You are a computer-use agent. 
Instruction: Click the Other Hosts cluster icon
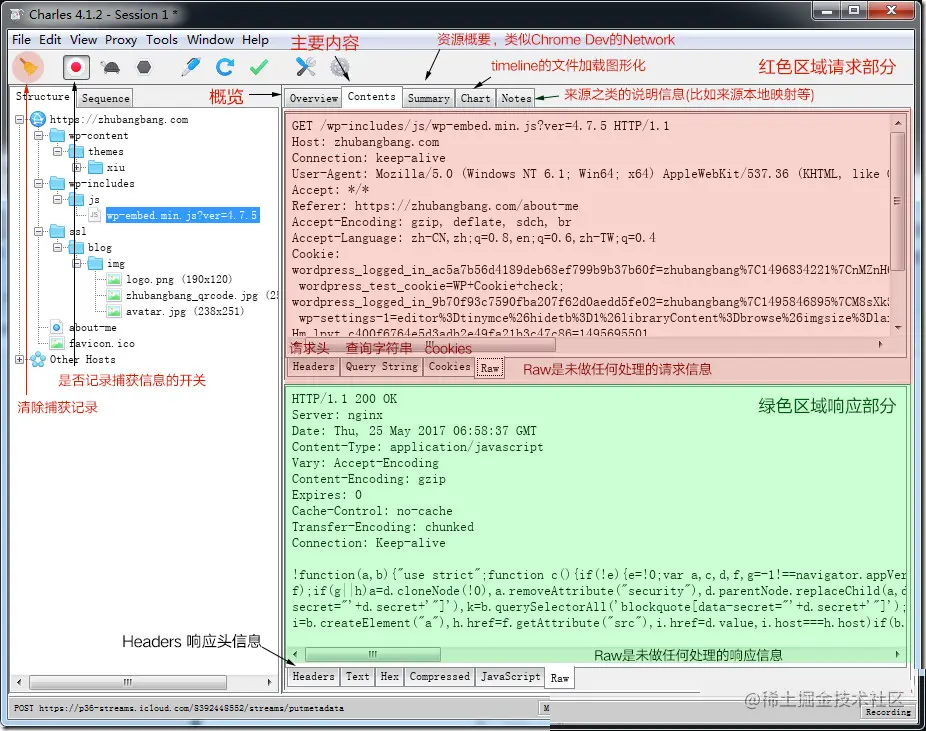(38, 359)
